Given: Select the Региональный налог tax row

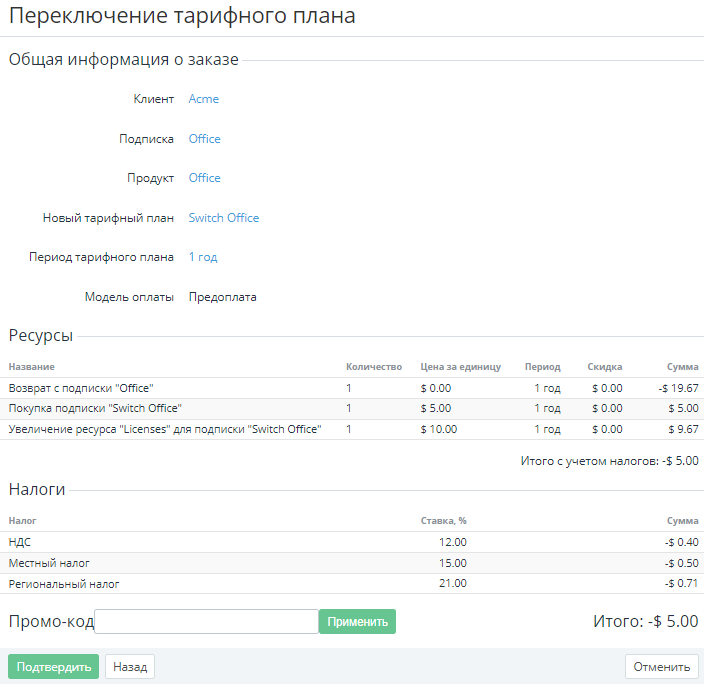Looking at the screenshot, I should [352, 584].
